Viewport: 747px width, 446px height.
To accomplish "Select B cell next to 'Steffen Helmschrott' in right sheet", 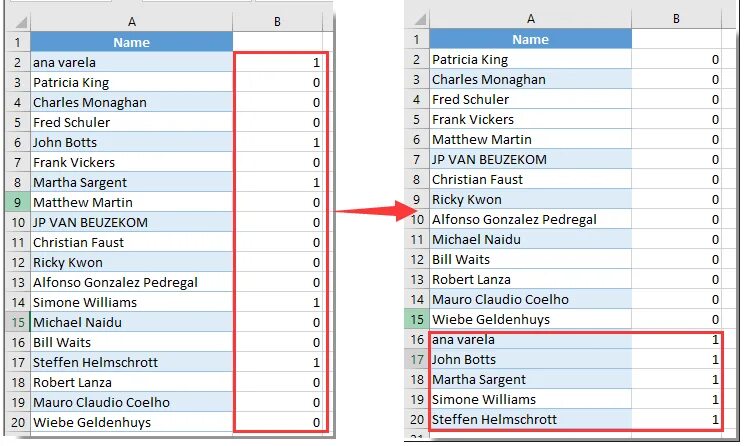I will [x=676, y=419].
